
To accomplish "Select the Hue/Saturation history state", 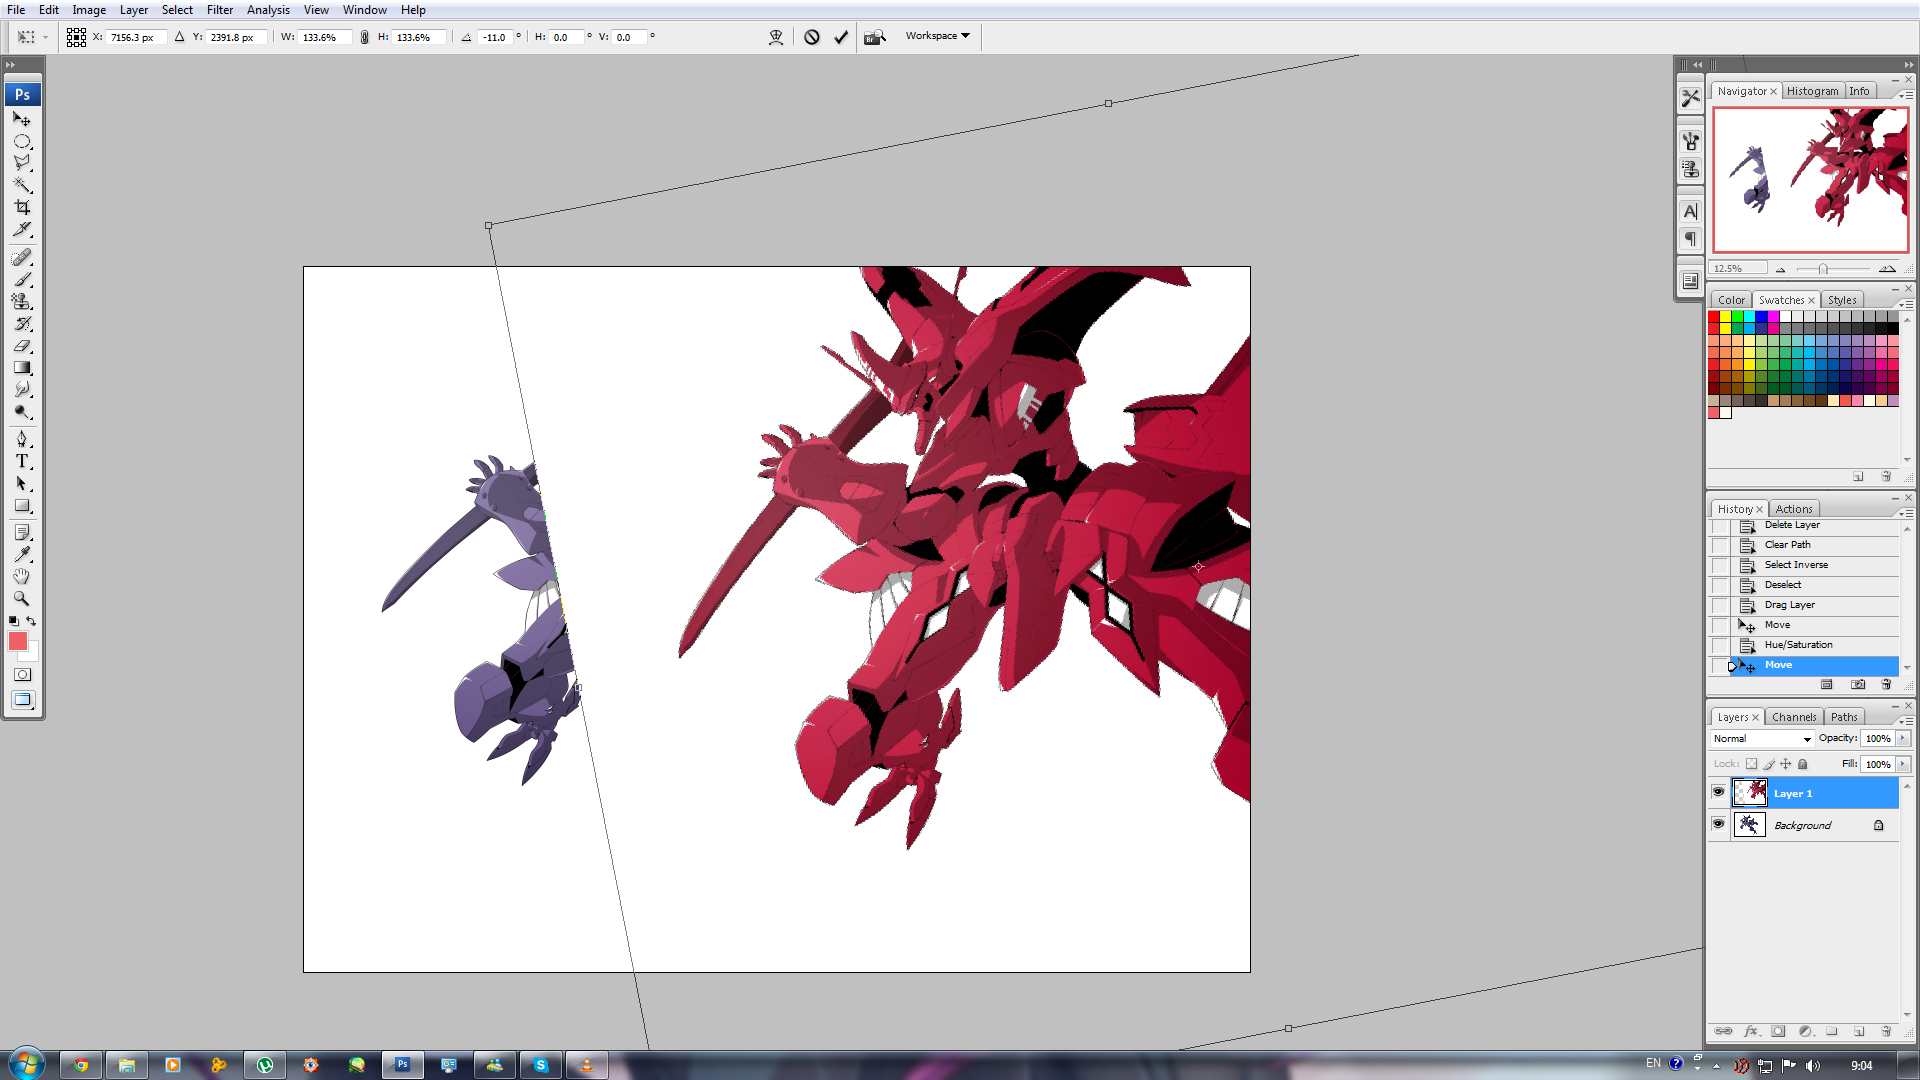I will tap(1815, 645).
